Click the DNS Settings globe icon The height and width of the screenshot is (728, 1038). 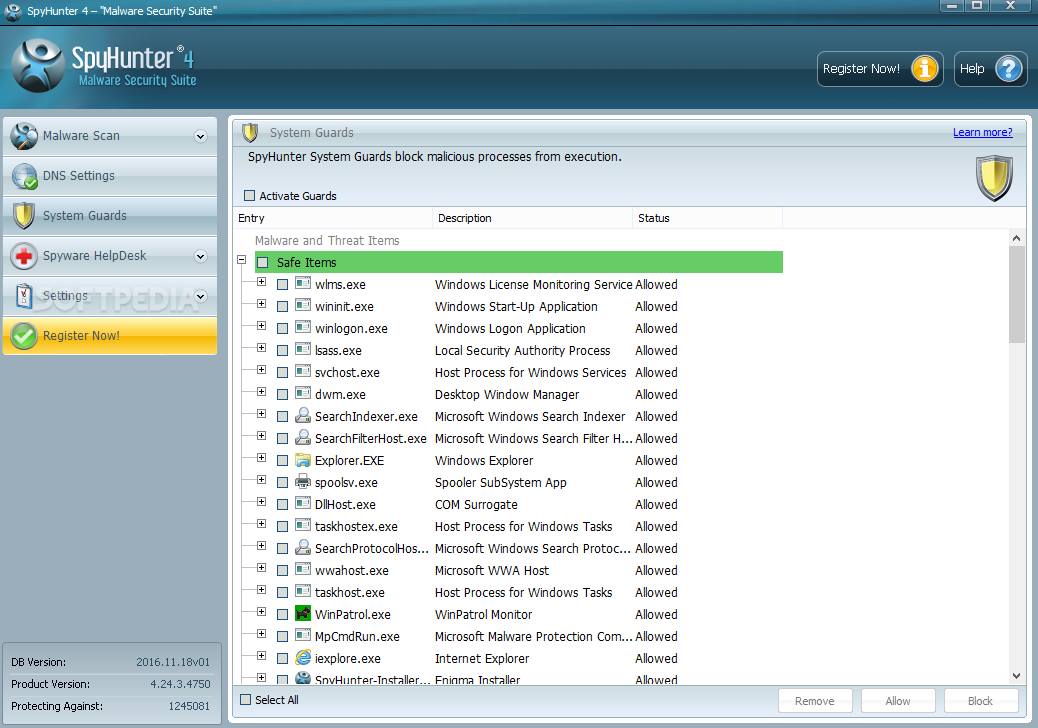point(24,176)
